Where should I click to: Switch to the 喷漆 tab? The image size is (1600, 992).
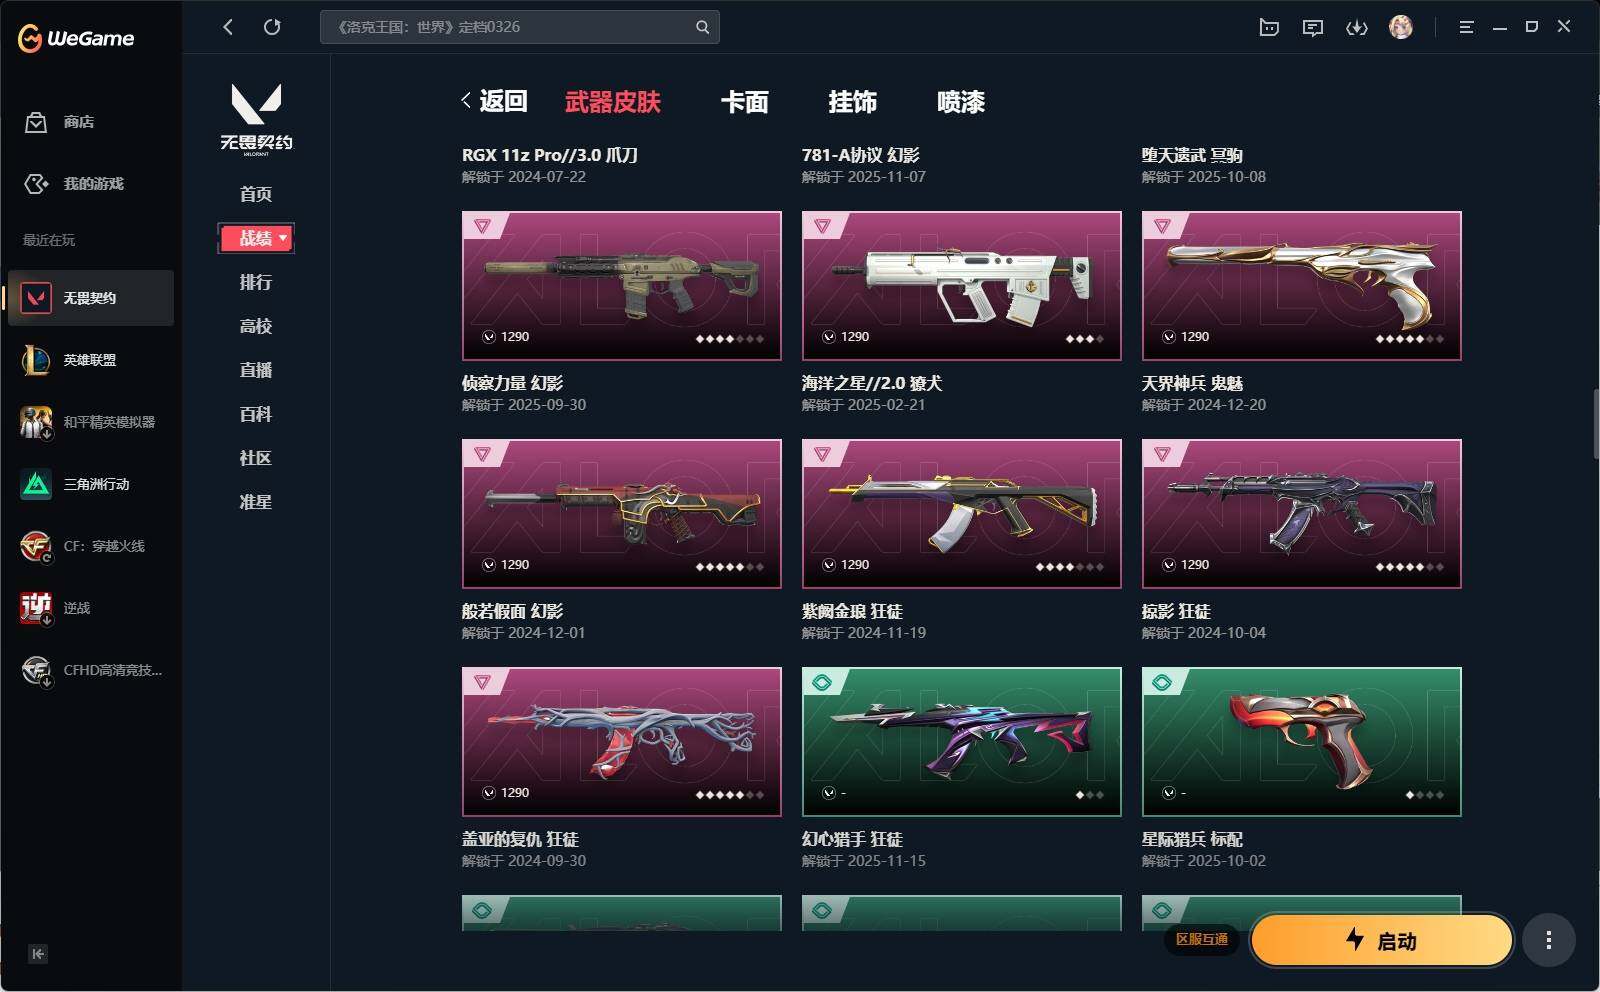(x=961, y=102)
